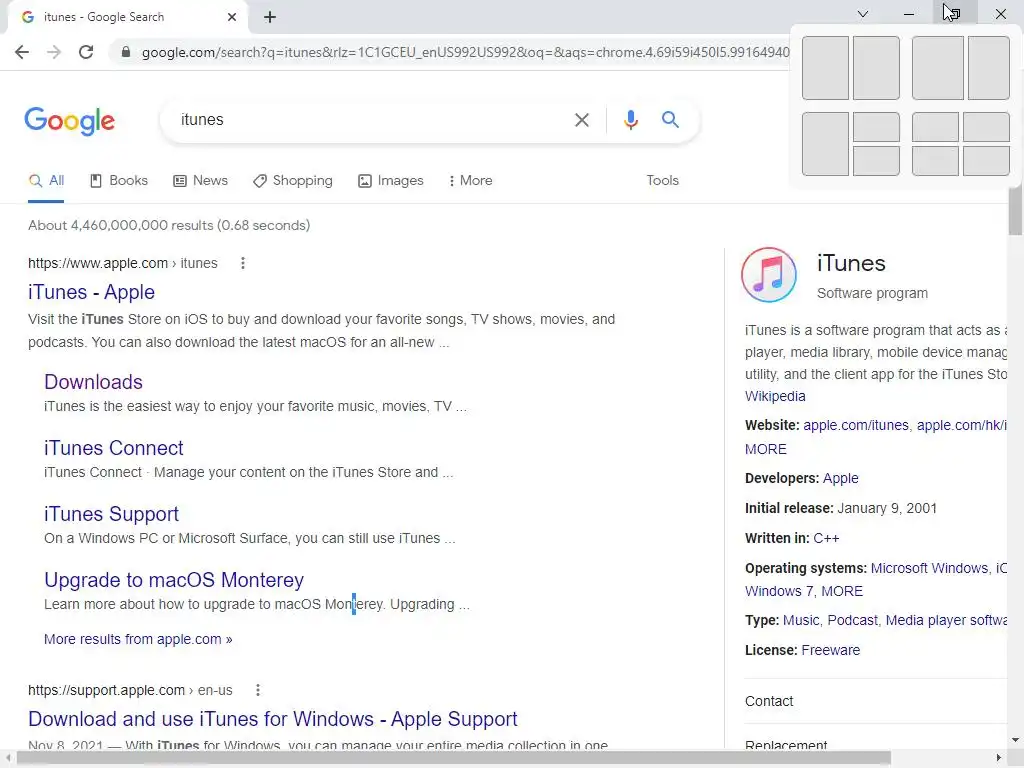Open the Downloads sitelink
The image size is (1024, 768).
coord(93,382)
